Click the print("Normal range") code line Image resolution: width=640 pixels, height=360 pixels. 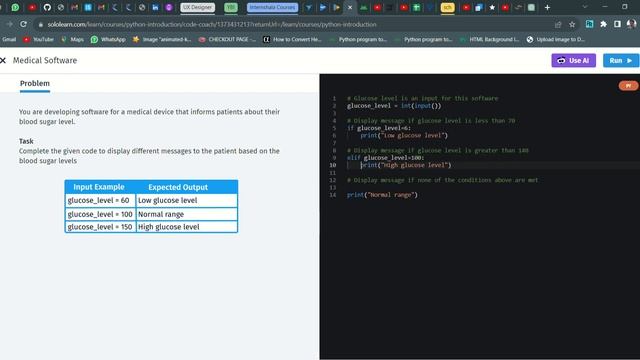click(x=382, y=195)
